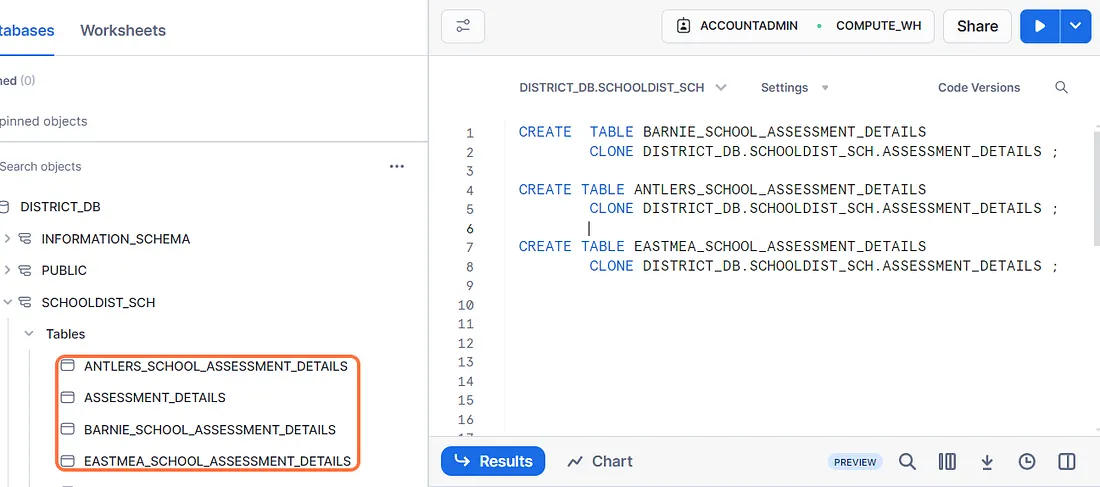Expand the INFORMATION_SCHEMA schema node
Image resolution: width=1100 pixels, height=487 pixels.
(x=8, y=239)
